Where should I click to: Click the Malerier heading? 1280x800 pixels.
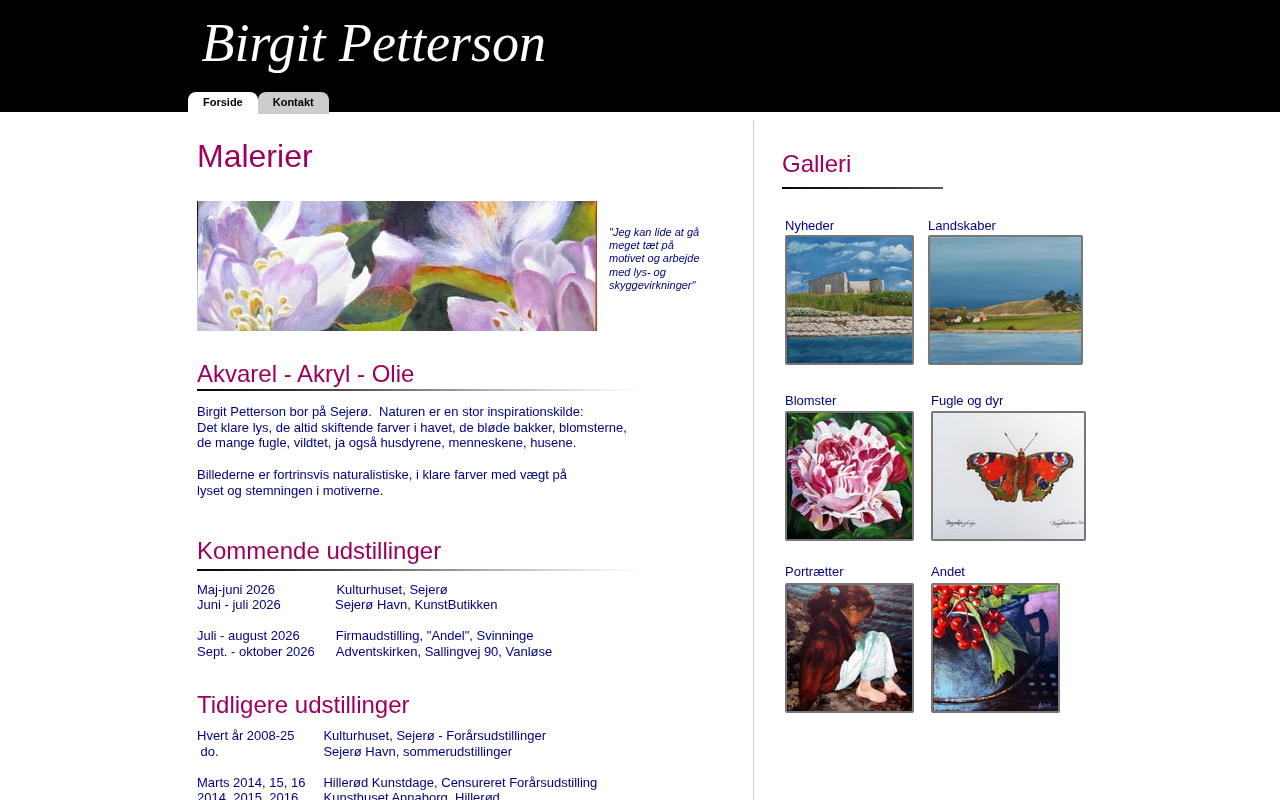pos(255,156)
